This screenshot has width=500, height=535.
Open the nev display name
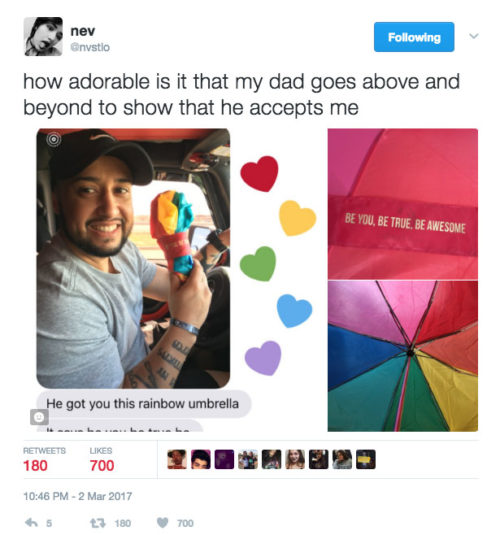tap(83, 31)
